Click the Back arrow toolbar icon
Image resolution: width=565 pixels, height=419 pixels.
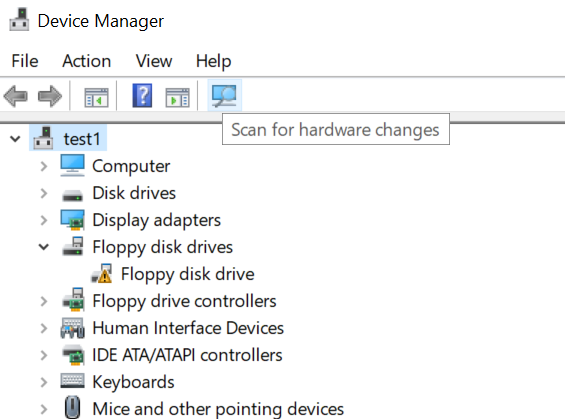[x=15, y=96]
